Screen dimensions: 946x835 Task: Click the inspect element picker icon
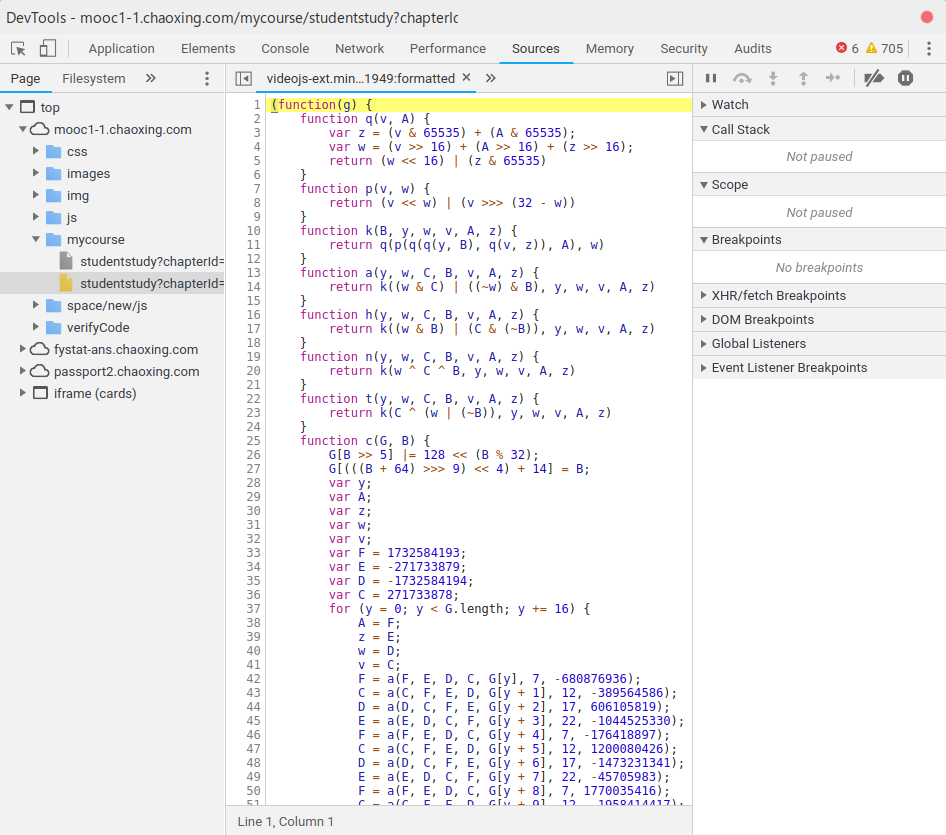(18, 48)
